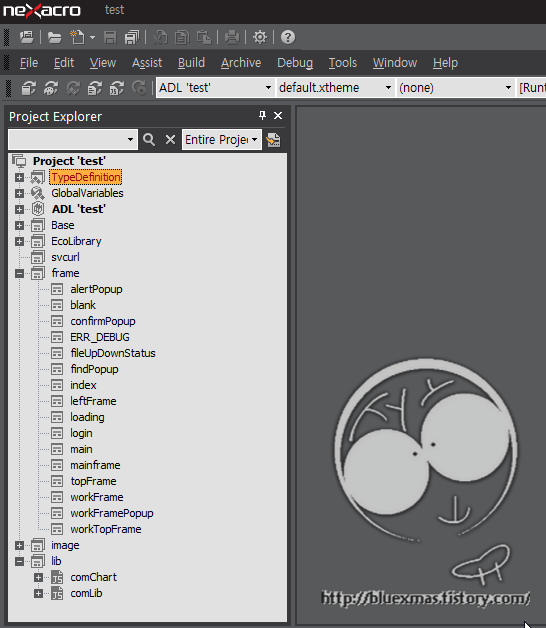Screen dimensions: 546x628
Task: Click the Save All stacked disks icon
Action: coord(132,38)
